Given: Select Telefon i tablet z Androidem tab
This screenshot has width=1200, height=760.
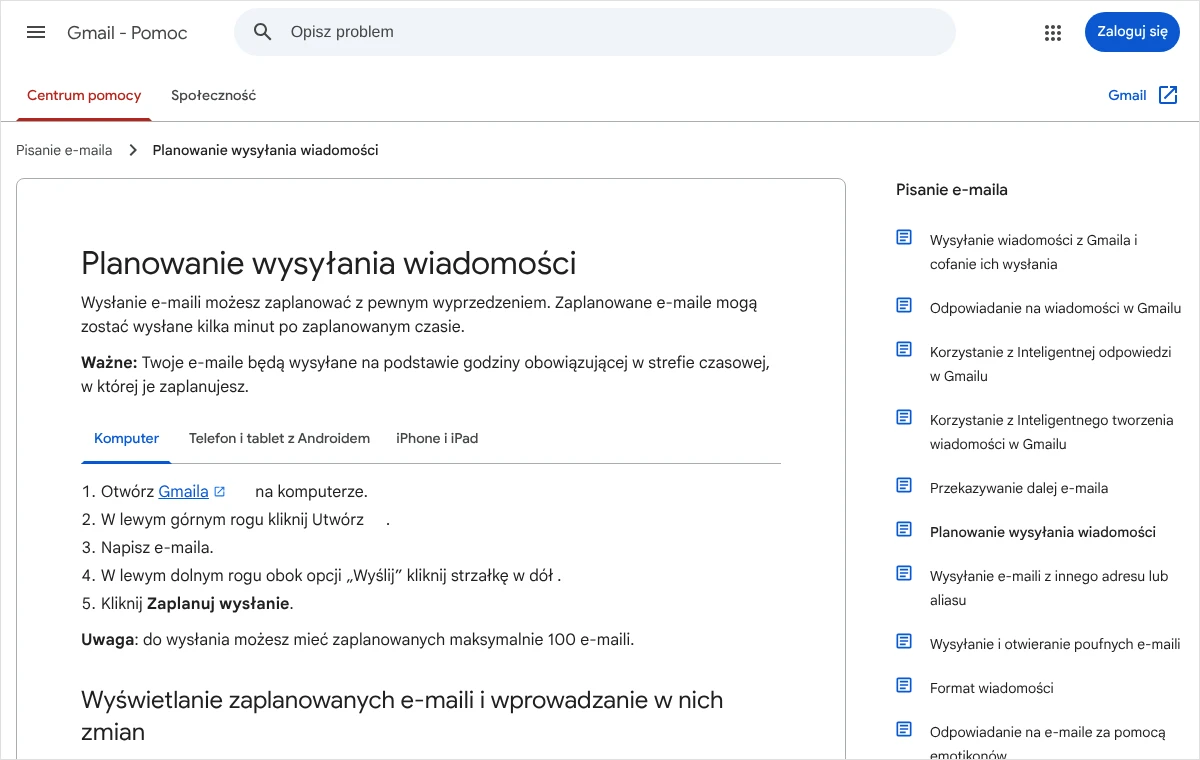Looking at the screenshot, I should click(279, 438).
